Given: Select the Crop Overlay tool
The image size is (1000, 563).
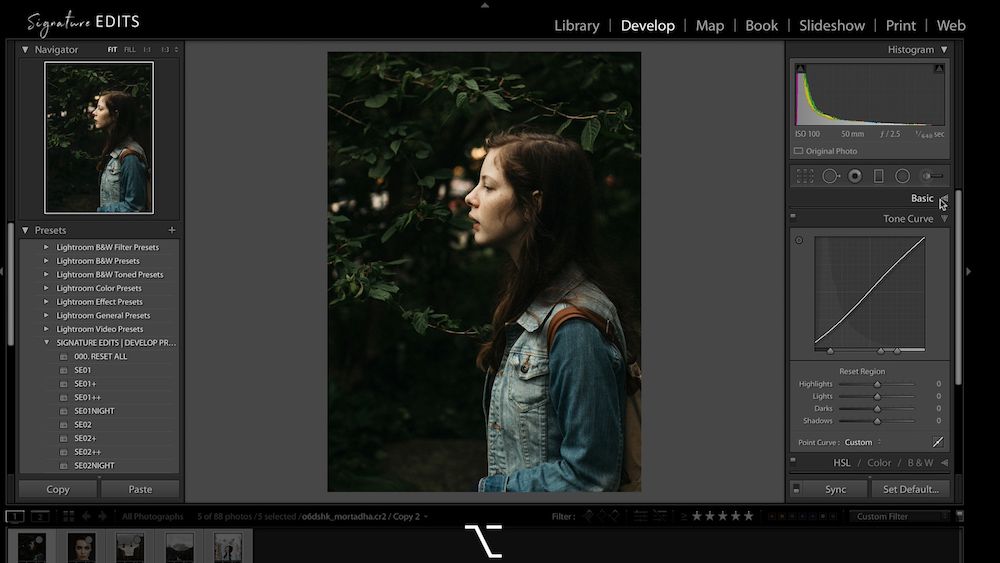Looking at the screenshot, I should point(805,176).
